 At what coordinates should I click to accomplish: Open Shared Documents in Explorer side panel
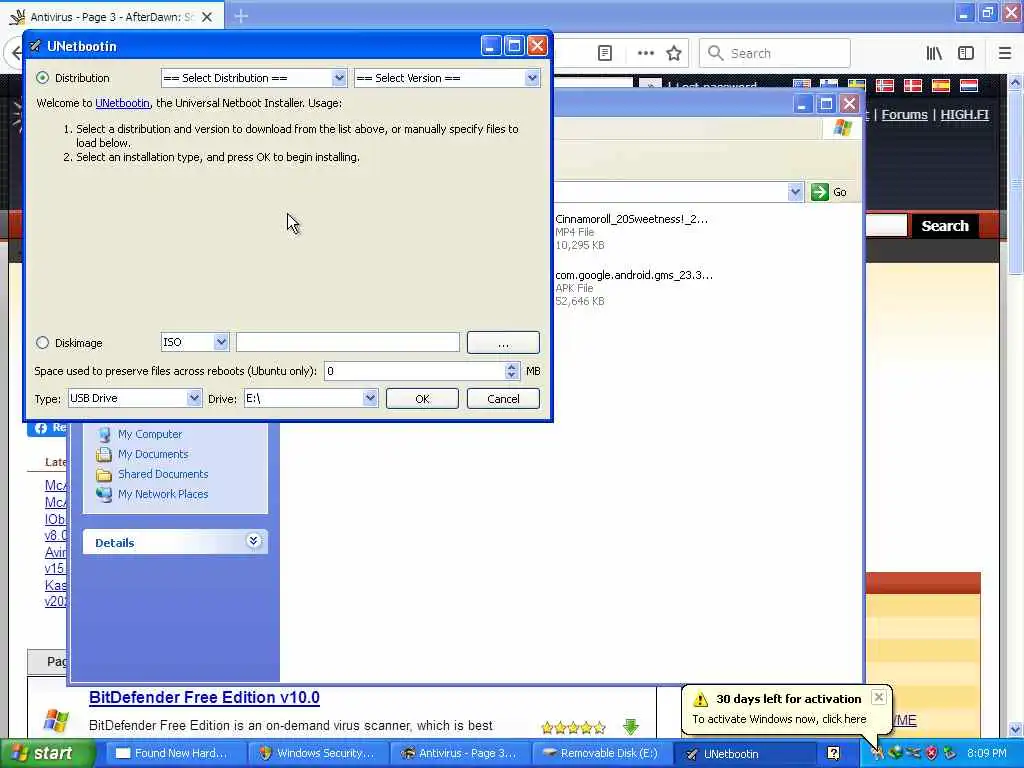(163, 474)
